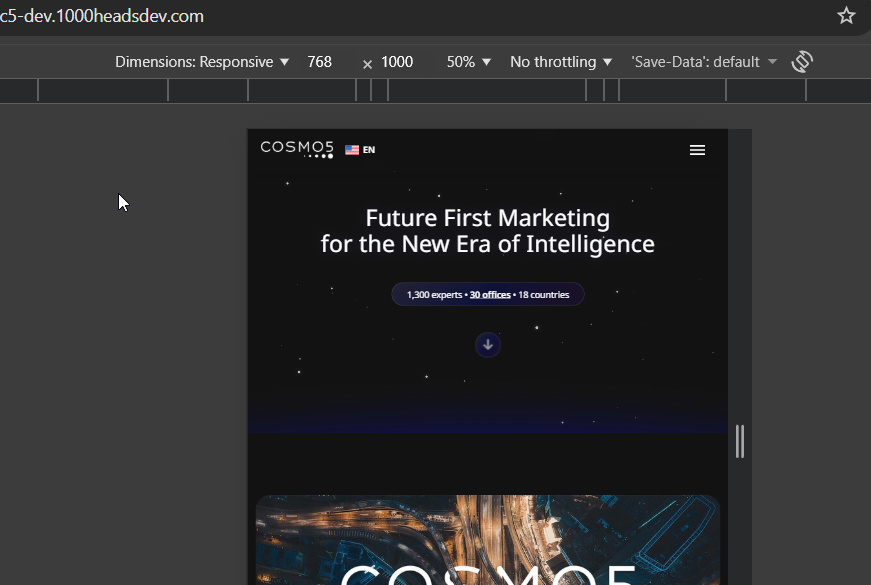871x585 pixels.
Task: Grab the viewport resize handle on right edge
Action: pos(739,442)
